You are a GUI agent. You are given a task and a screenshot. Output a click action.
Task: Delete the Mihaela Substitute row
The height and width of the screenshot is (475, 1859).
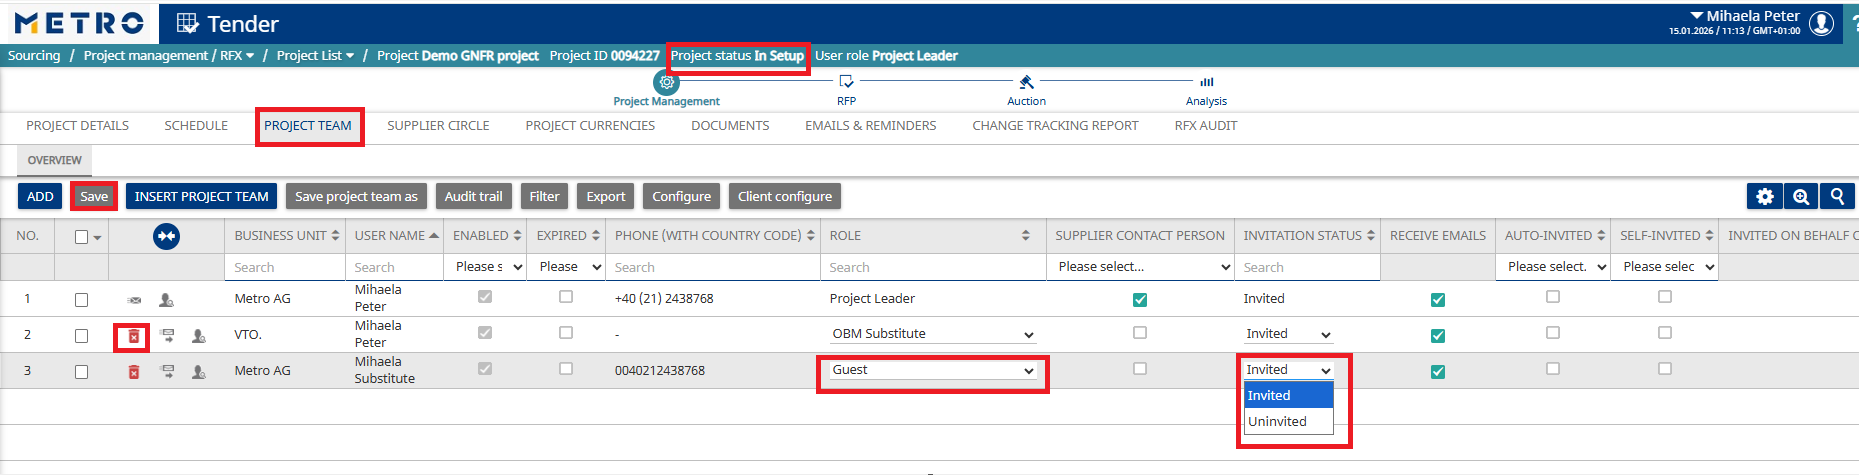133,372
